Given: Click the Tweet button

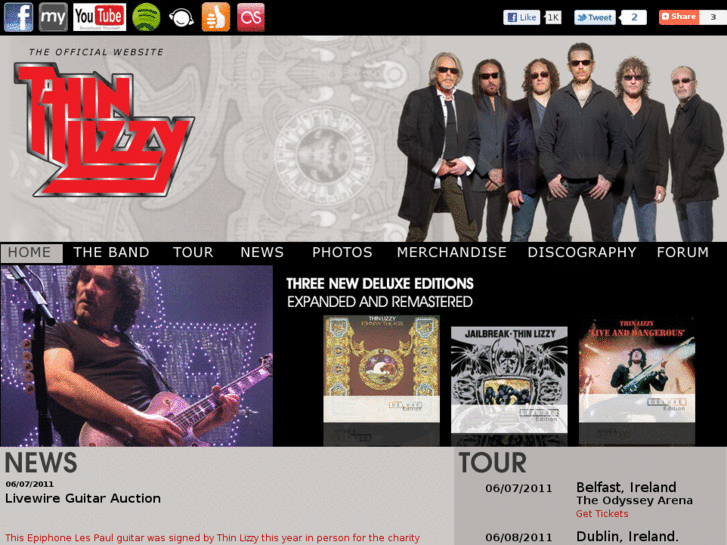Looking at the screenshot, I should 595,18.
